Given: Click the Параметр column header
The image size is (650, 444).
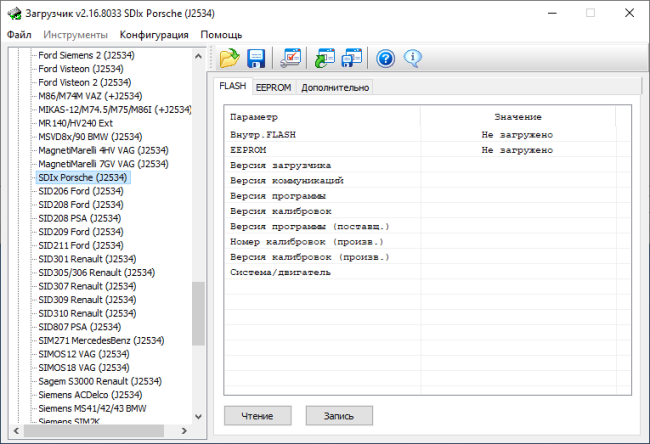Looking at the screenshot, I should (x=323, y=117).
